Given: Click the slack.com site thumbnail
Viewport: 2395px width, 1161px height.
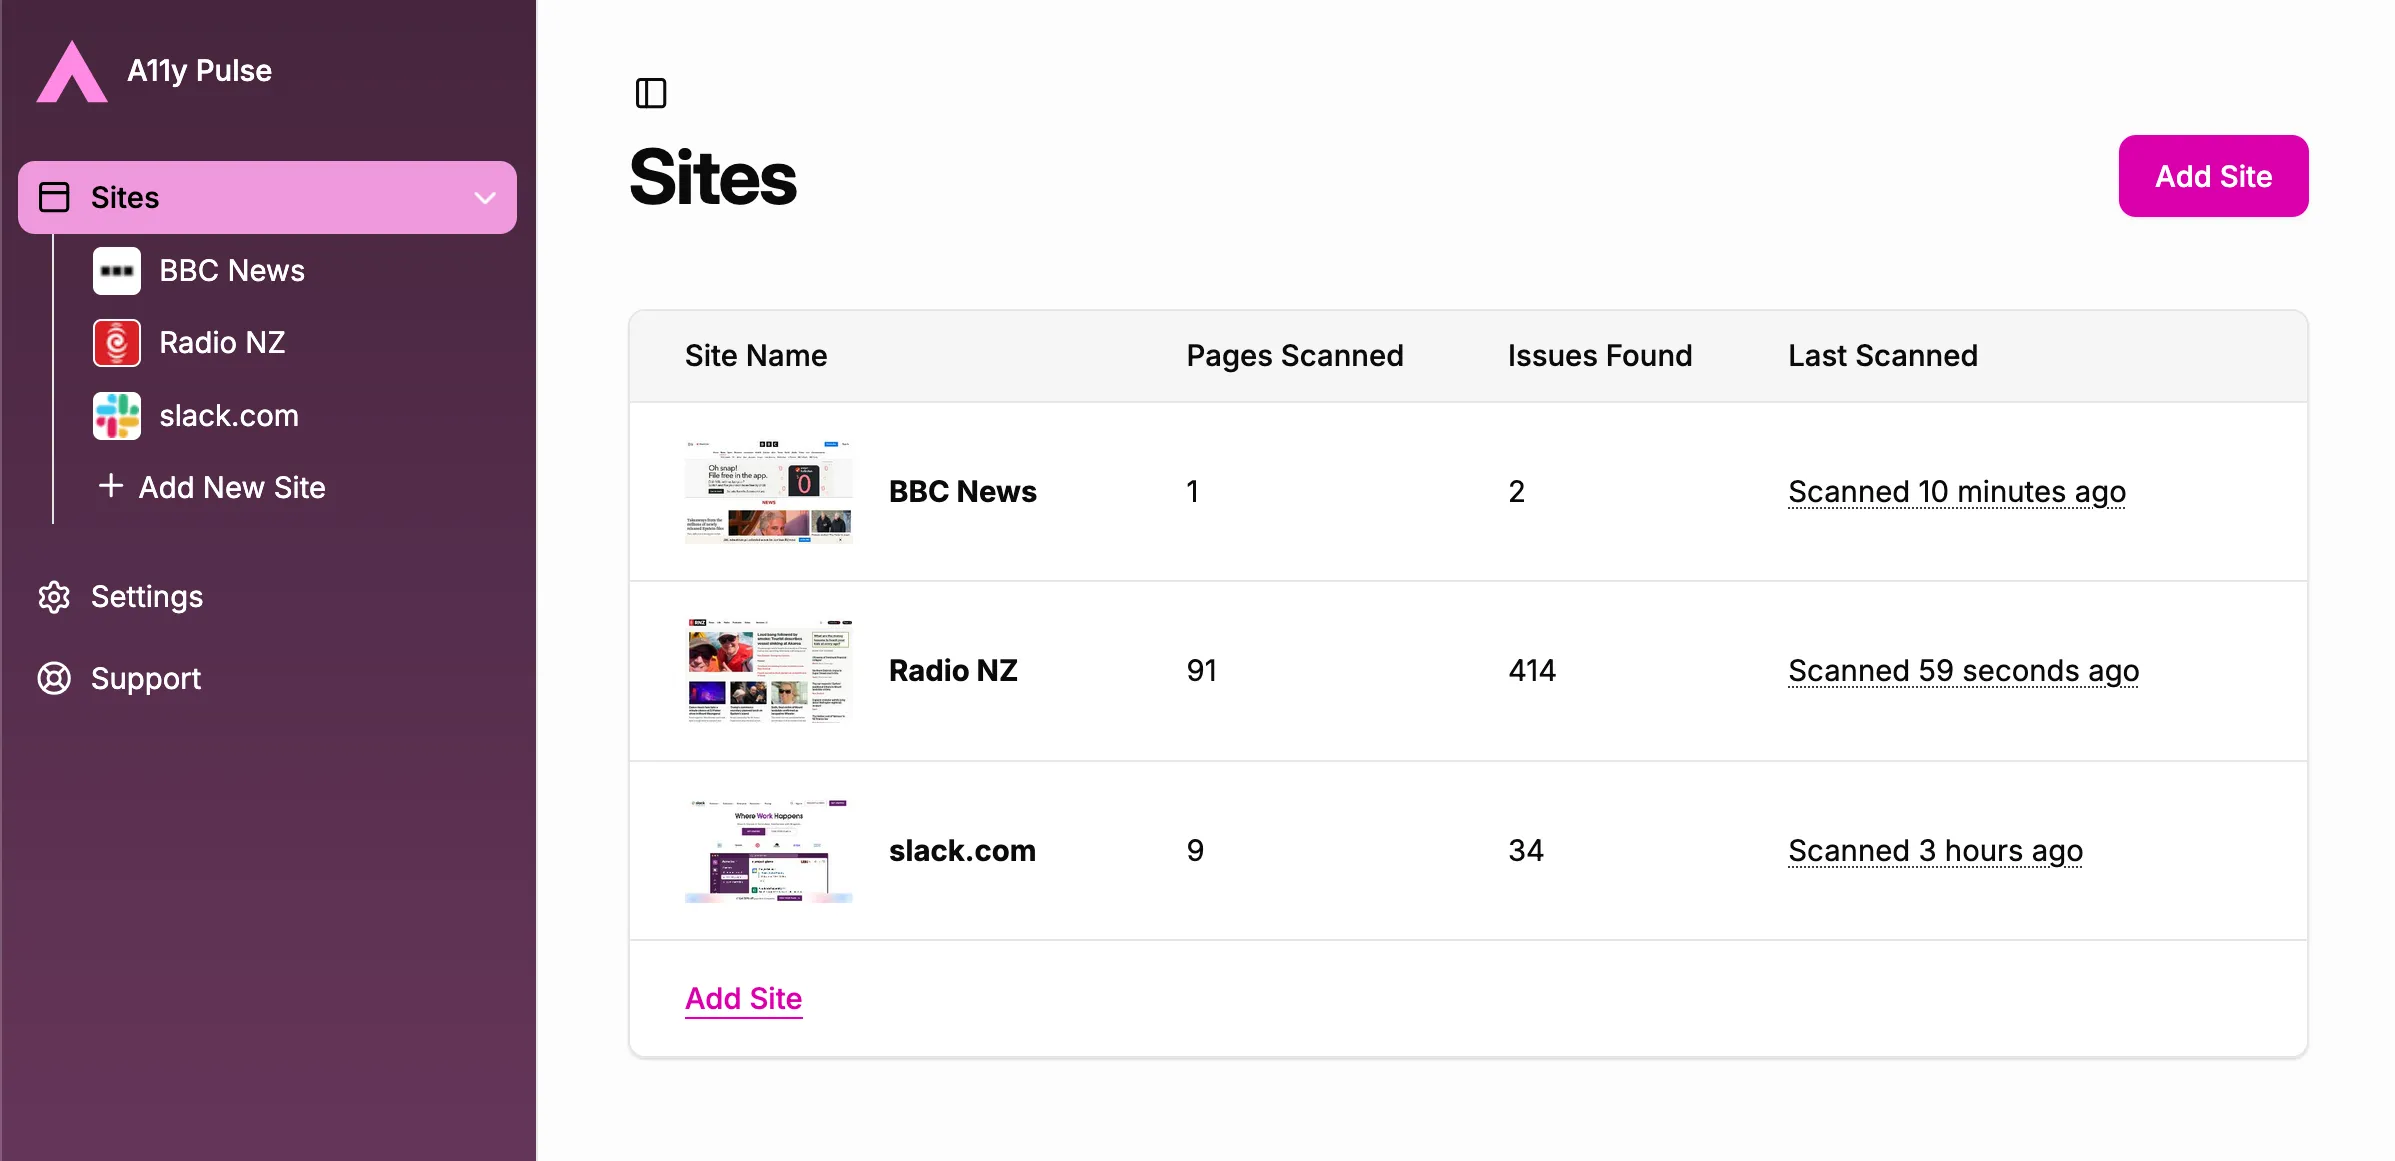Looking at the screenshot, I should pyautogui.click(x=768, y=850).
